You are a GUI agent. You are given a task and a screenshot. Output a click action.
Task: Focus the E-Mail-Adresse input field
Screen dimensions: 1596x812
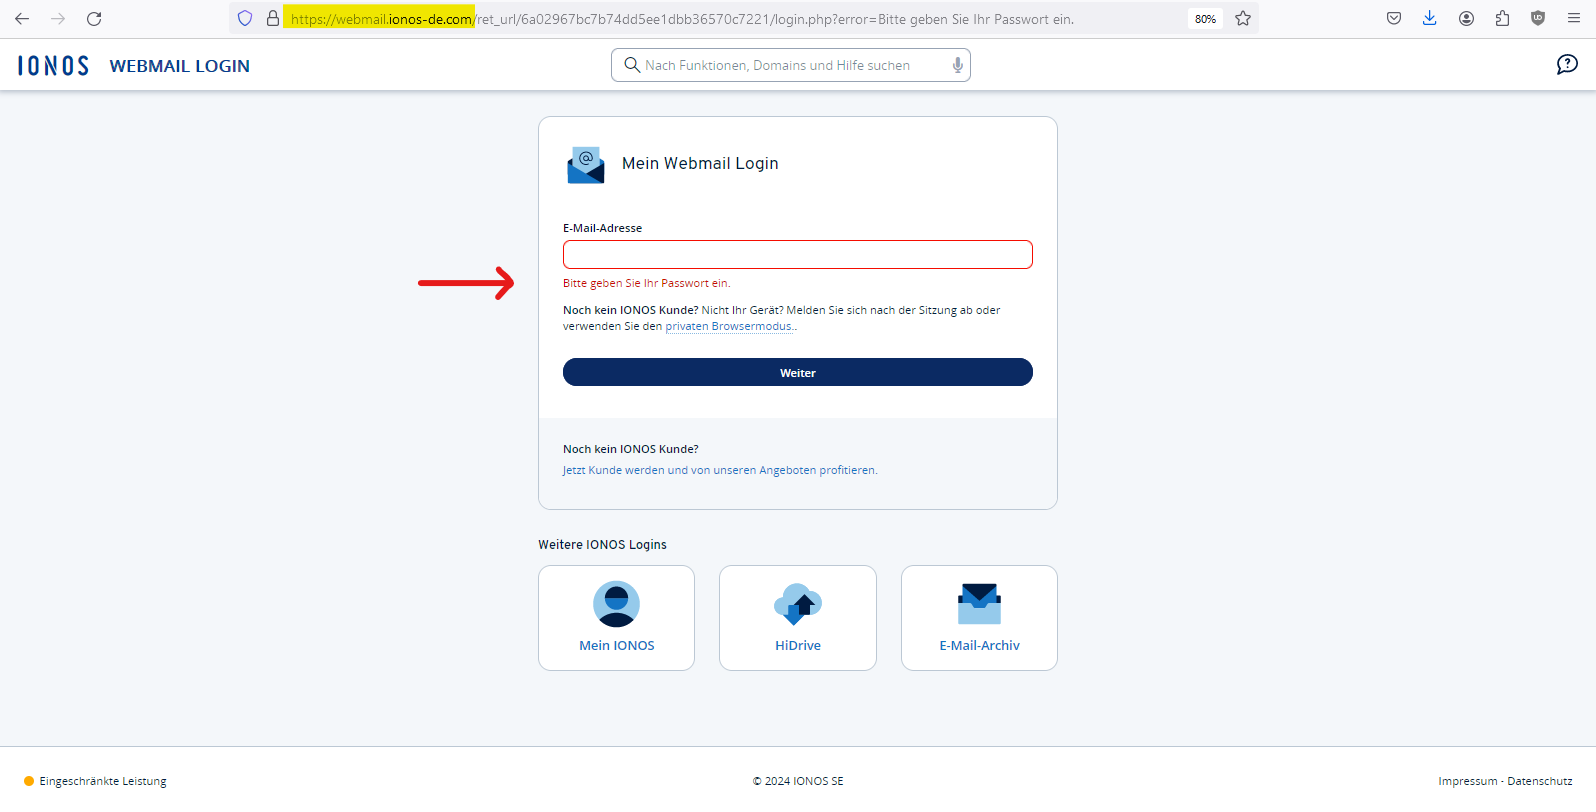tap(797, 255)
